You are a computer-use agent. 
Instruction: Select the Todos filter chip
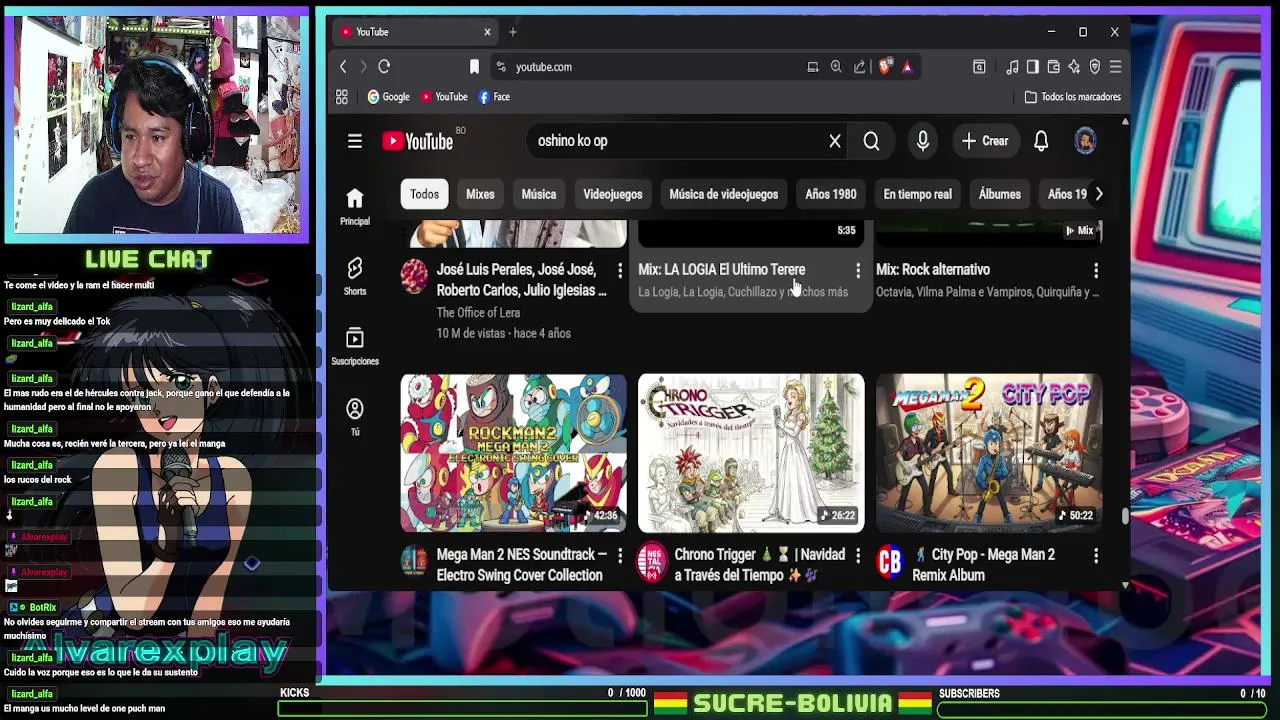point(424,194)
